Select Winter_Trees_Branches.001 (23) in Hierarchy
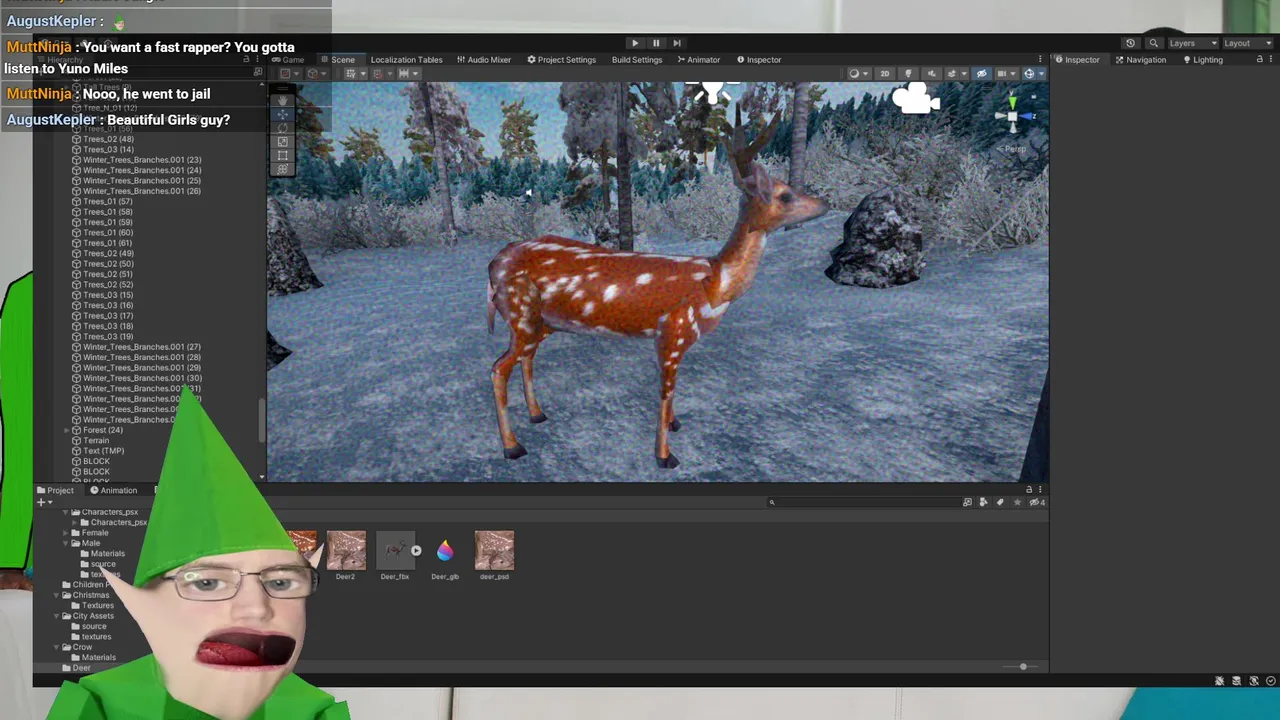This screenshot has width=1280, height=720. 142,160
